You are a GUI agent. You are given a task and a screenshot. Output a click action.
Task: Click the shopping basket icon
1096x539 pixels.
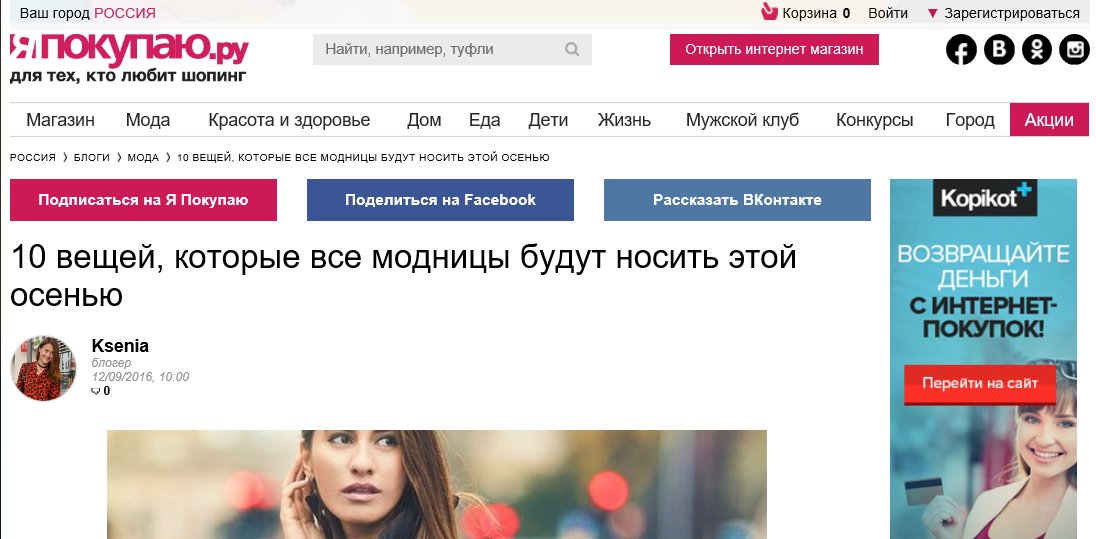[x=769, y=12]
